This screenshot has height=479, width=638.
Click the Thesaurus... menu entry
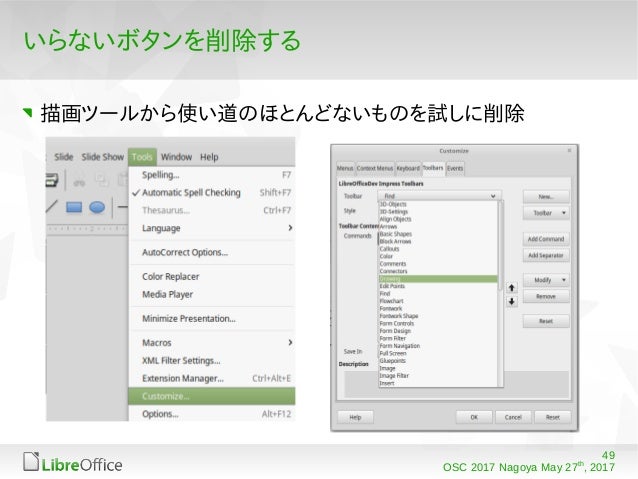click(x=212, y=210)
